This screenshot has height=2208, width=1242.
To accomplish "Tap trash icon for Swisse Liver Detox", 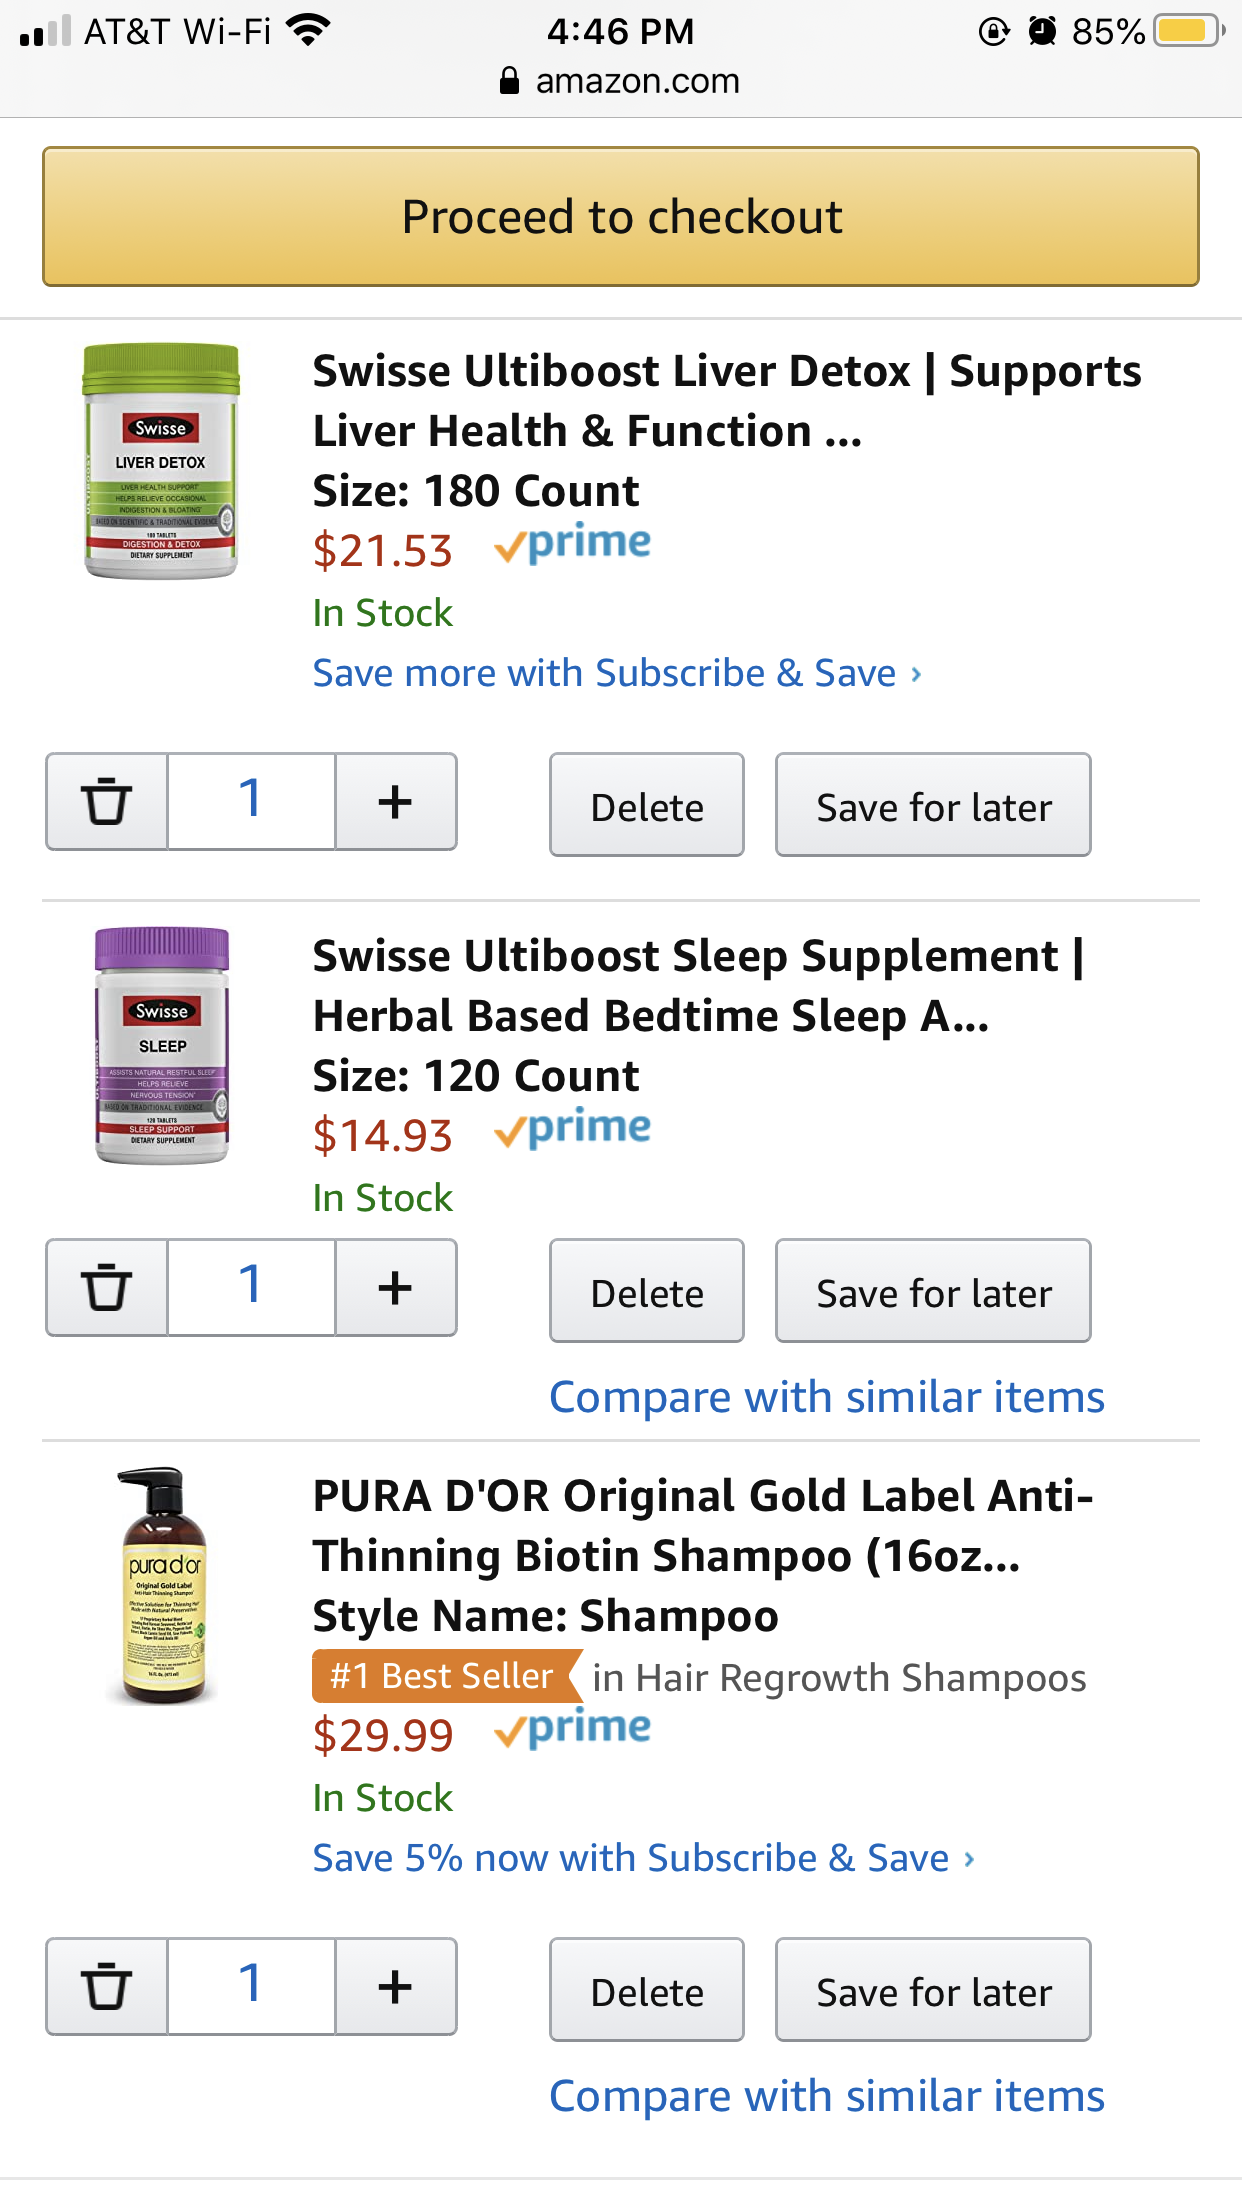I will pos(106,802).
